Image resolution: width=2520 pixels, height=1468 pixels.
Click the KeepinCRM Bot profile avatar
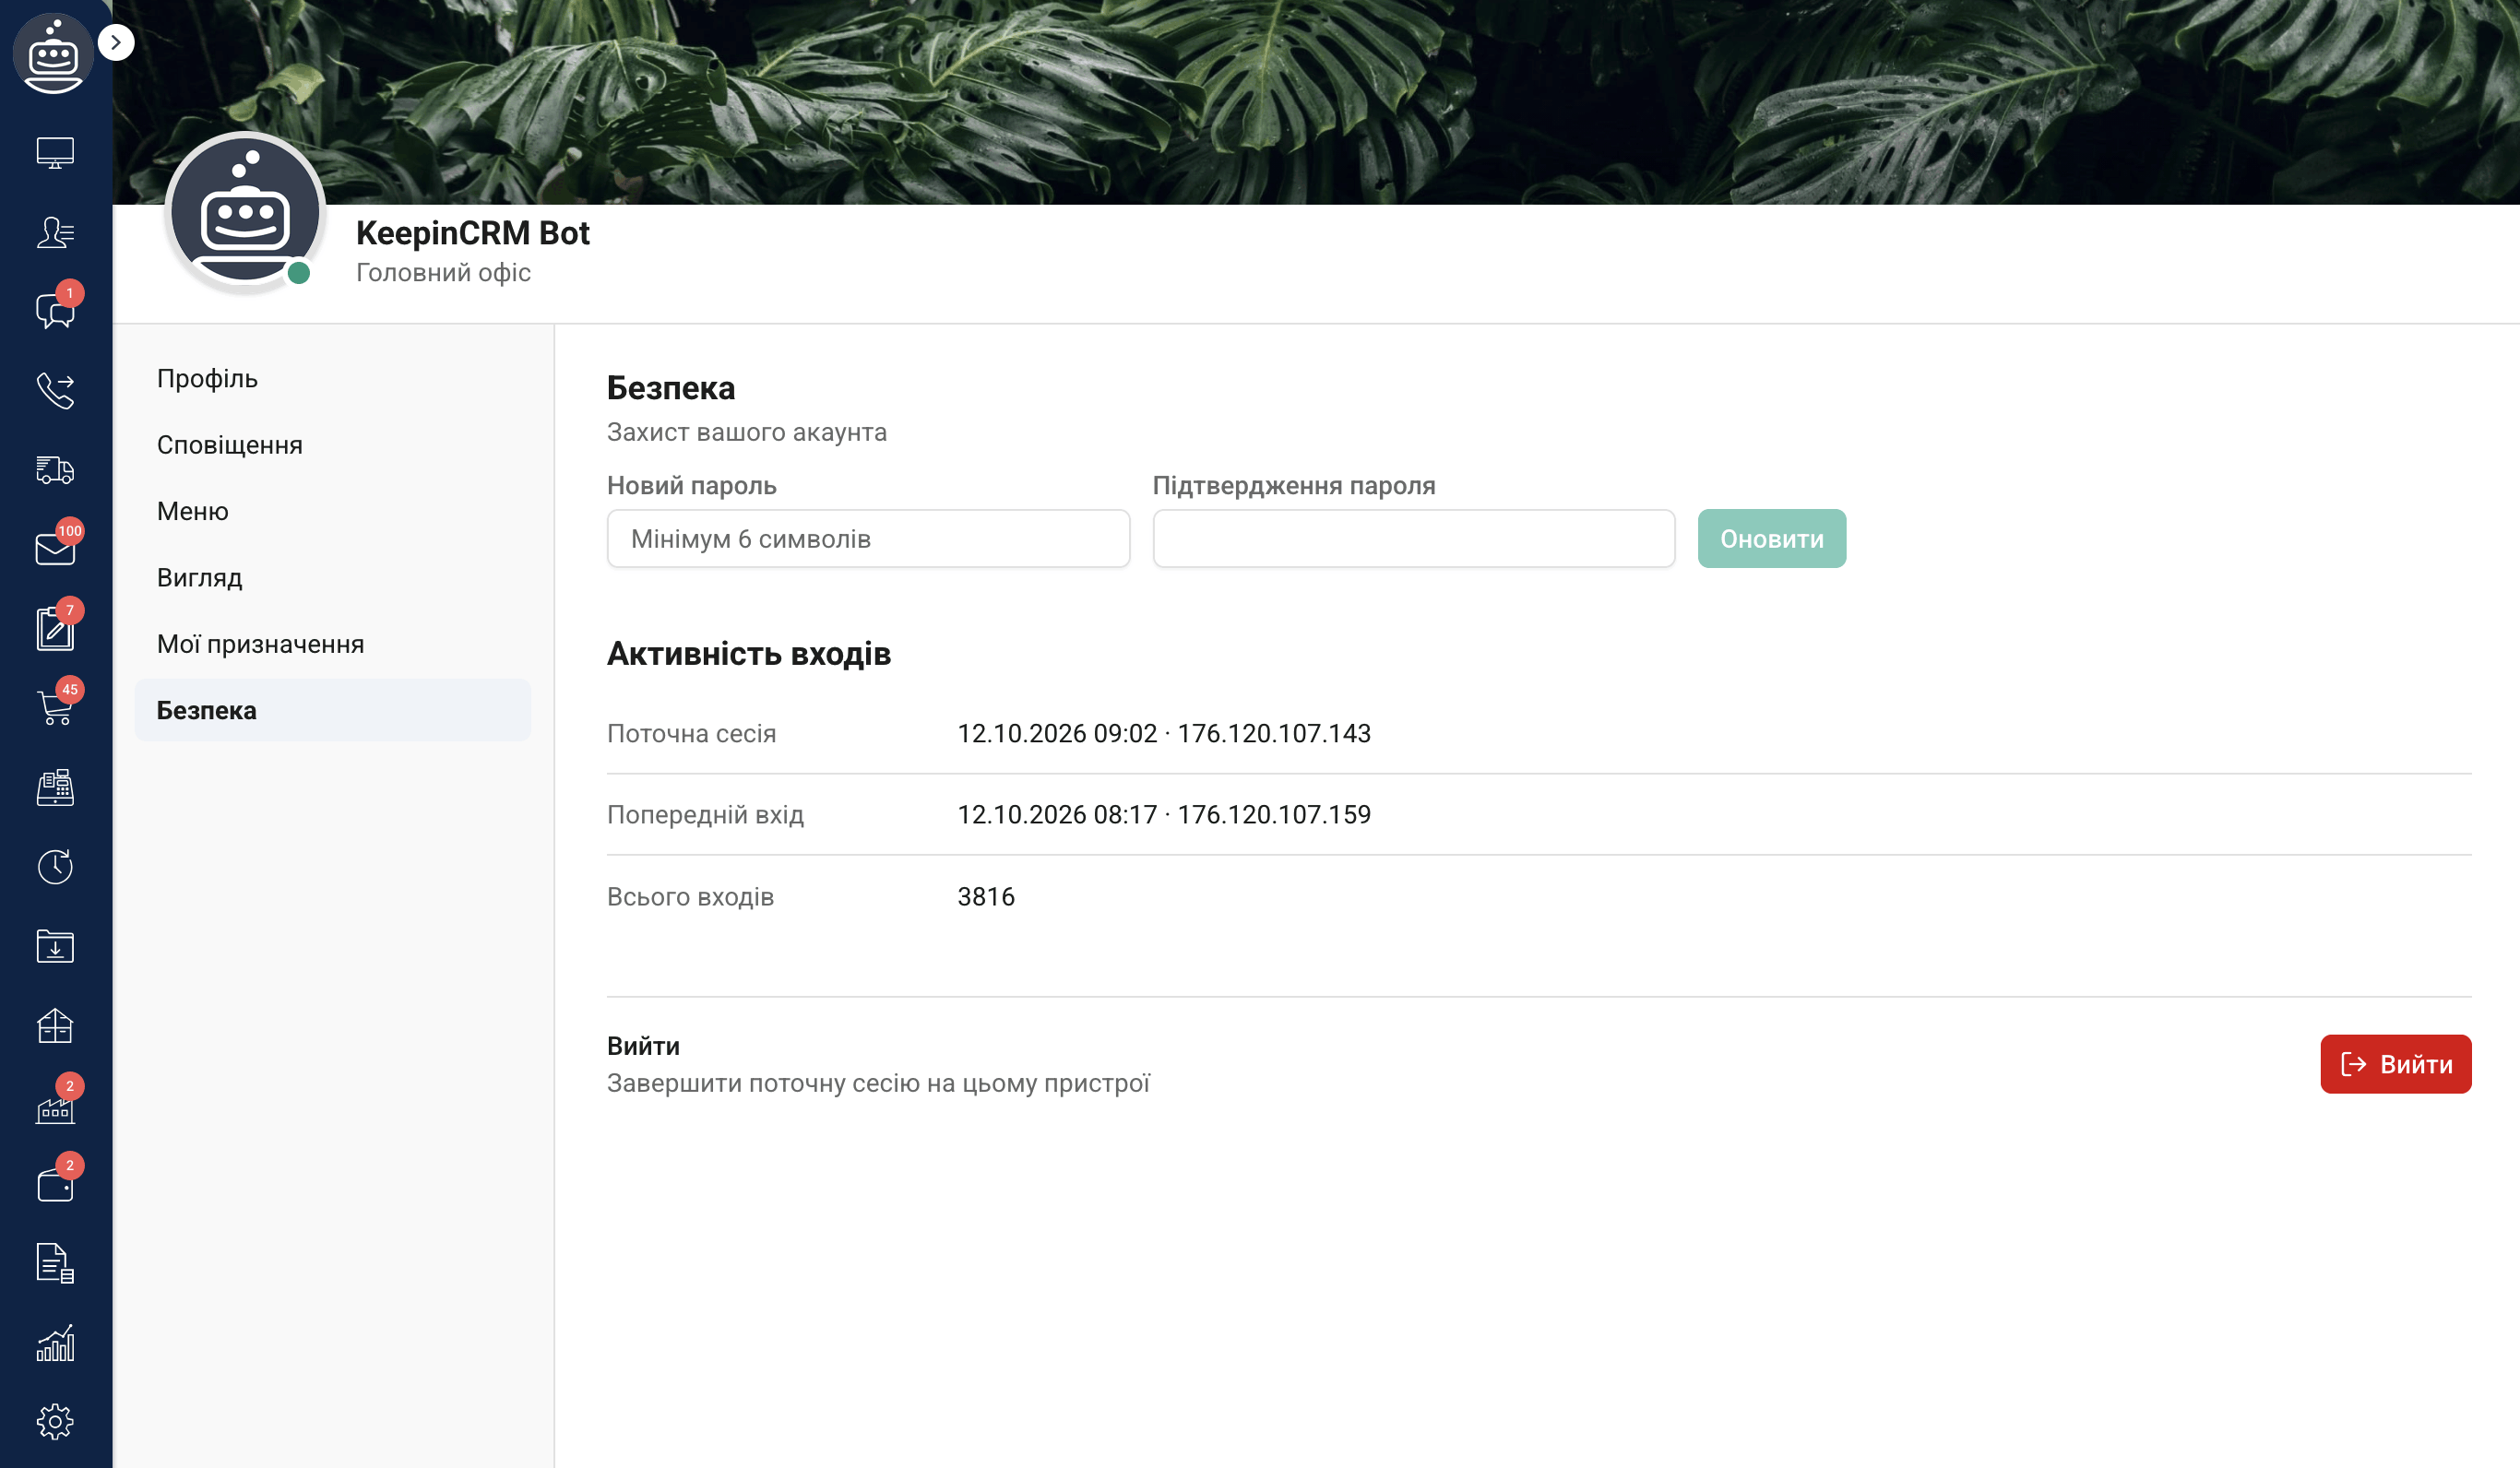(x=245, y=213)
